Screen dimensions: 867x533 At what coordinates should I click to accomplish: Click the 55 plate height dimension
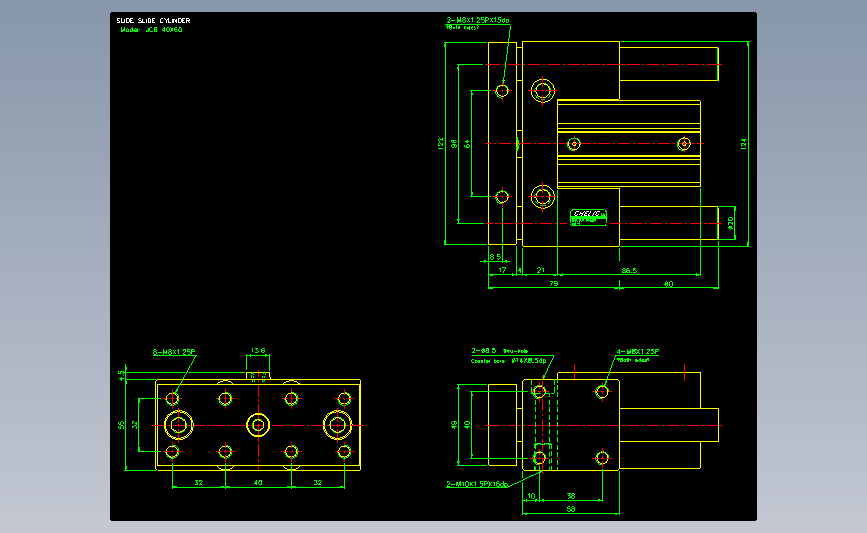point(122,425)
